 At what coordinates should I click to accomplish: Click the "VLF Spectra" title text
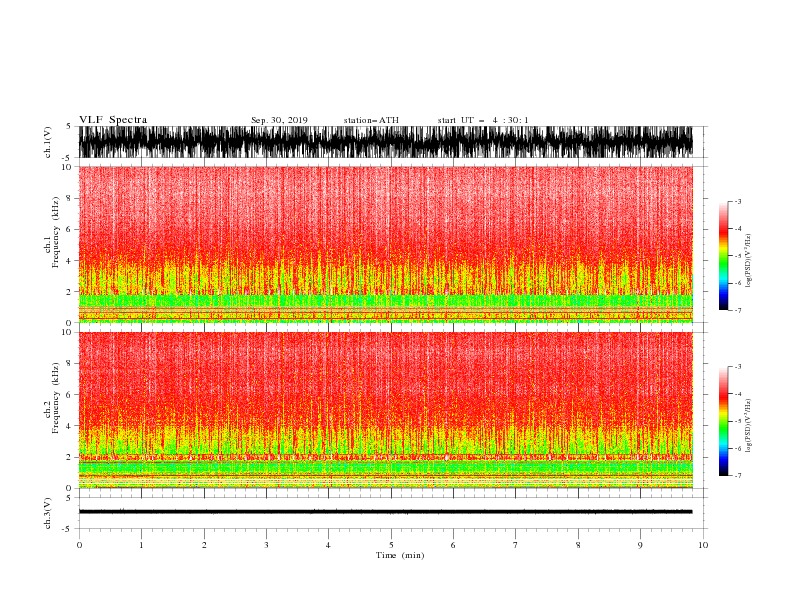113,120
